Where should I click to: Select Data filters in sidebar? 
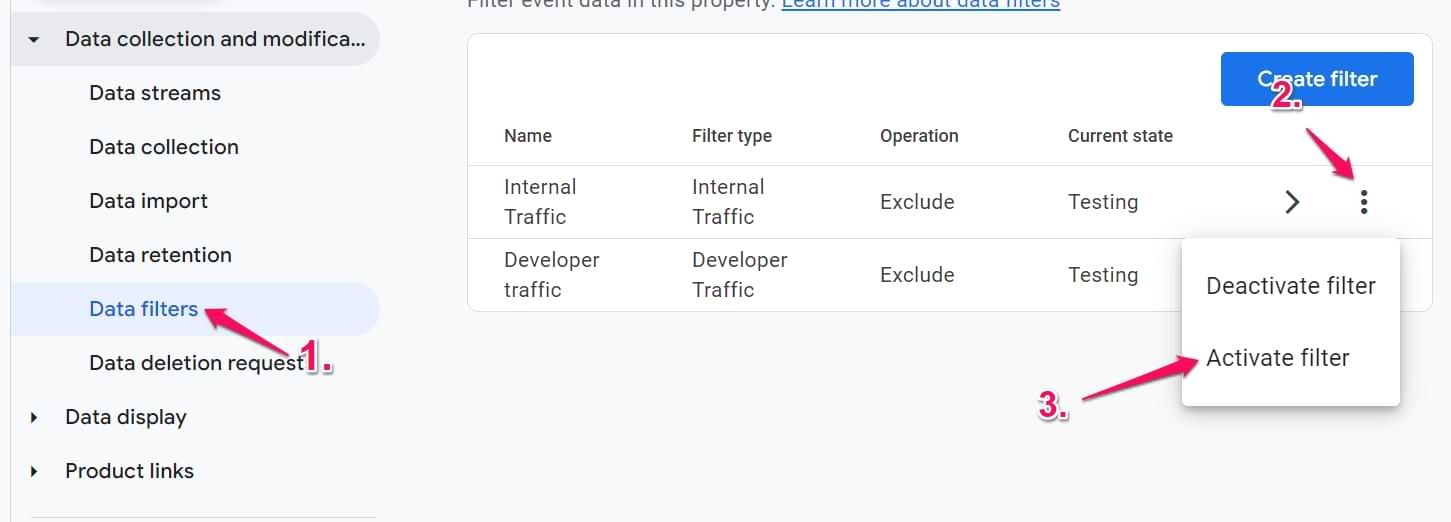coord(143,309)
